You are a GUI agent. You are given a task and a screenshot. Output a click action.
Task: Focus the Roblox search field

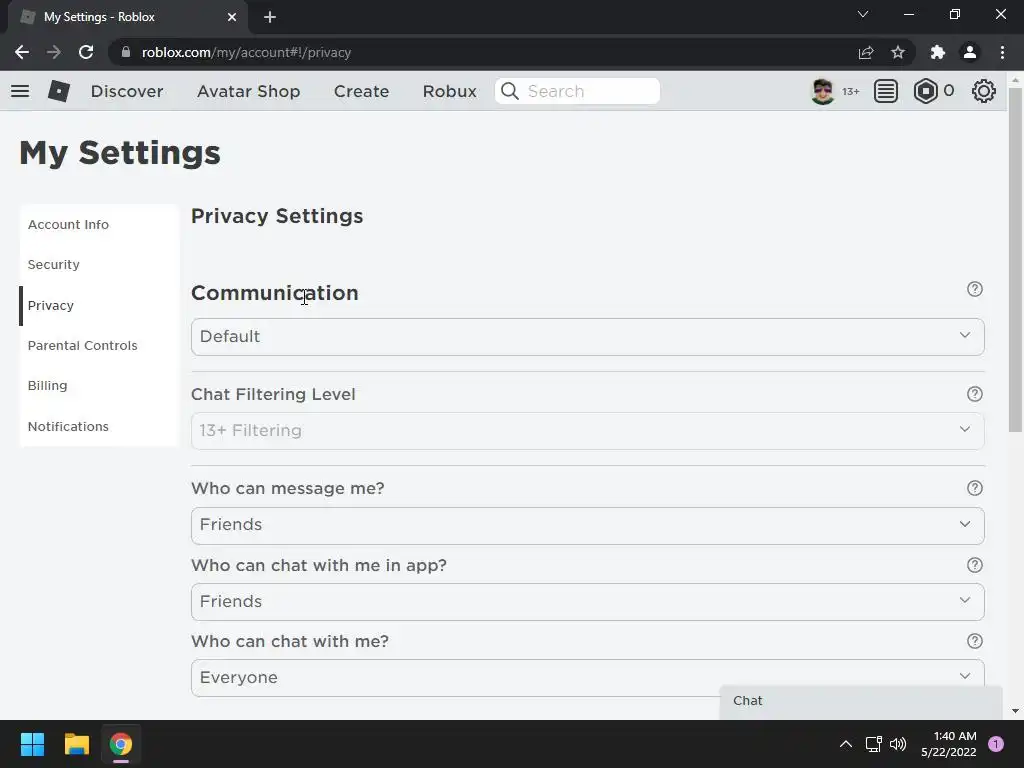tap(577, 91)
